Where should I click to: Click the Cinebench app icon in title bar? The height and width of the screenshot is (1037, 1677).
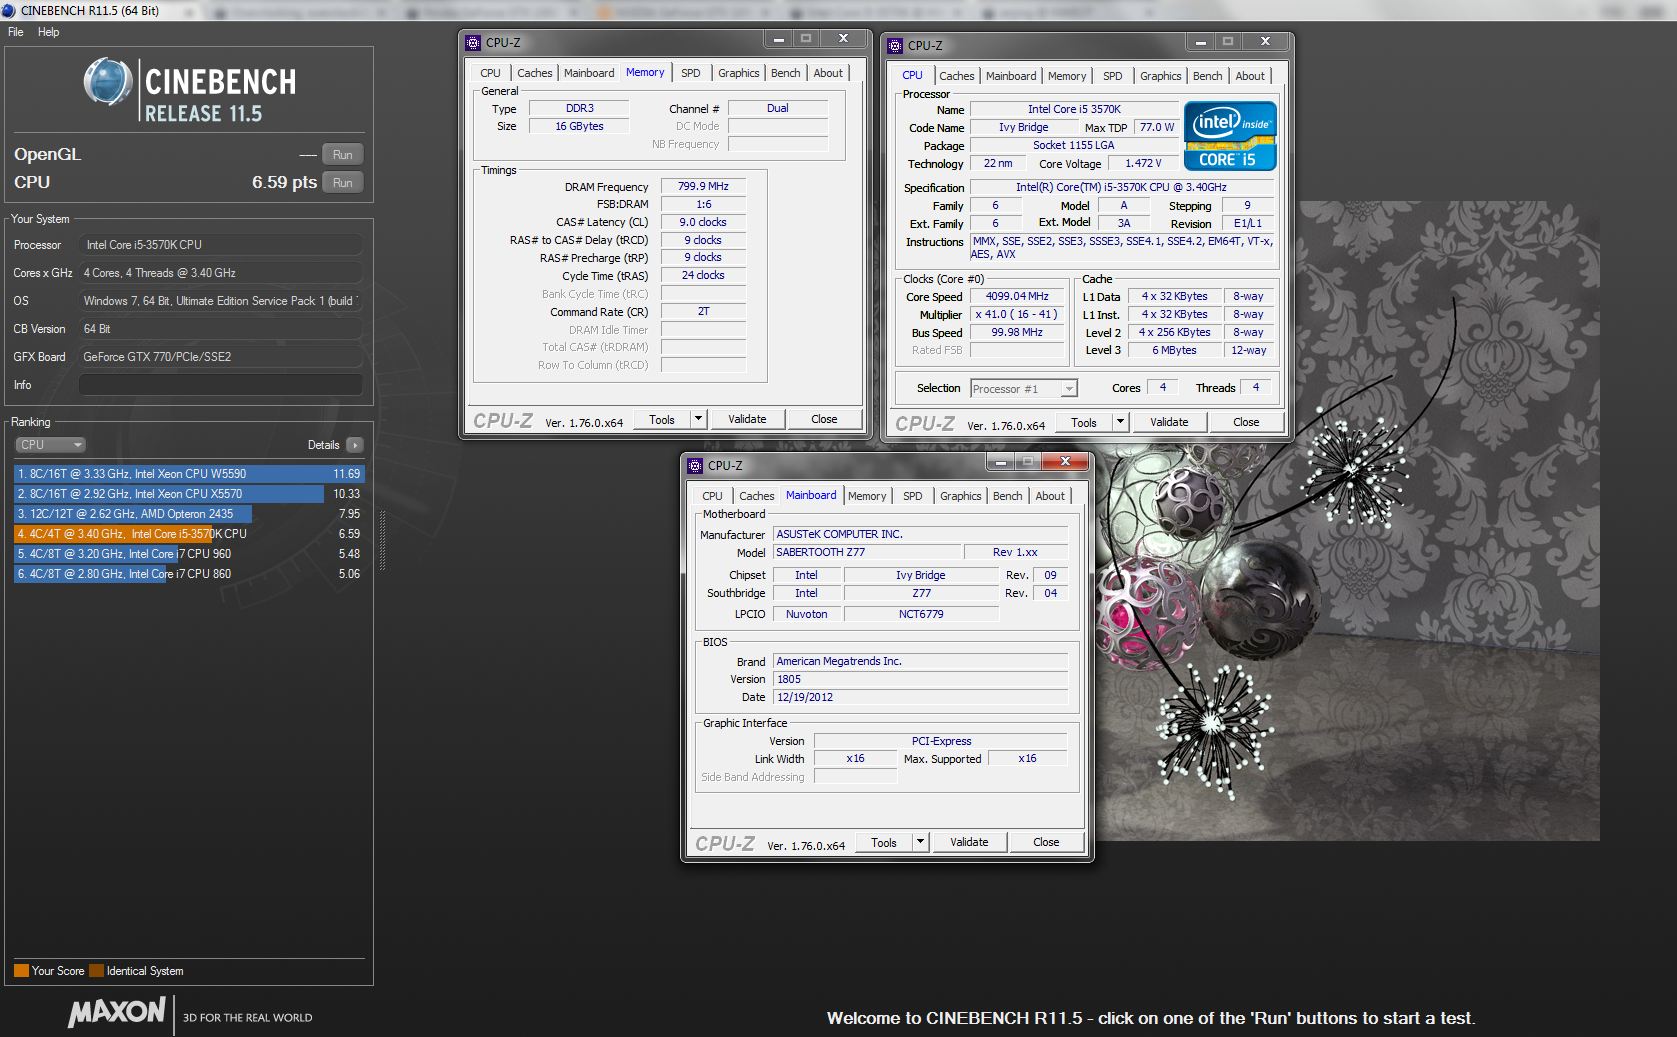[8, 10]
